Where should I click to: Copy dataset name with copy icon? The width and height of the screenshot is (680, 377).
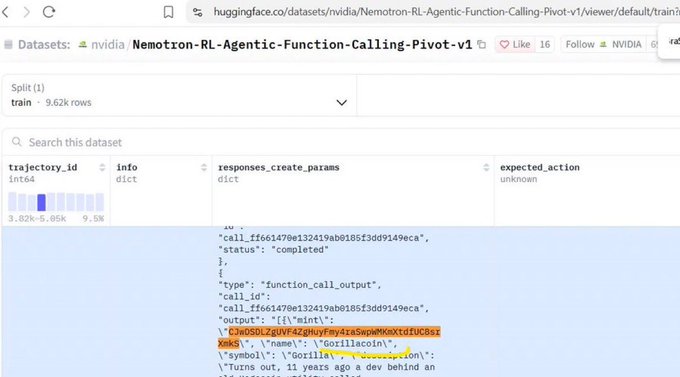click(x=481, y=44)
